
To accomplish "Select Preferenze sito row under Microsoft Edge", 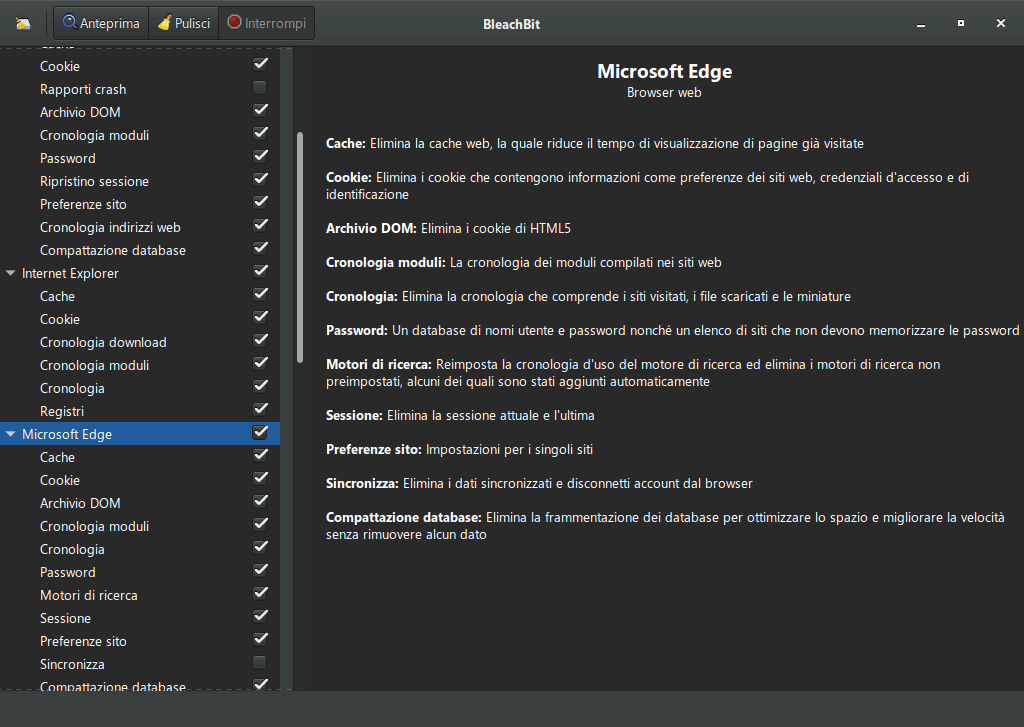I will tap(140, 641).
